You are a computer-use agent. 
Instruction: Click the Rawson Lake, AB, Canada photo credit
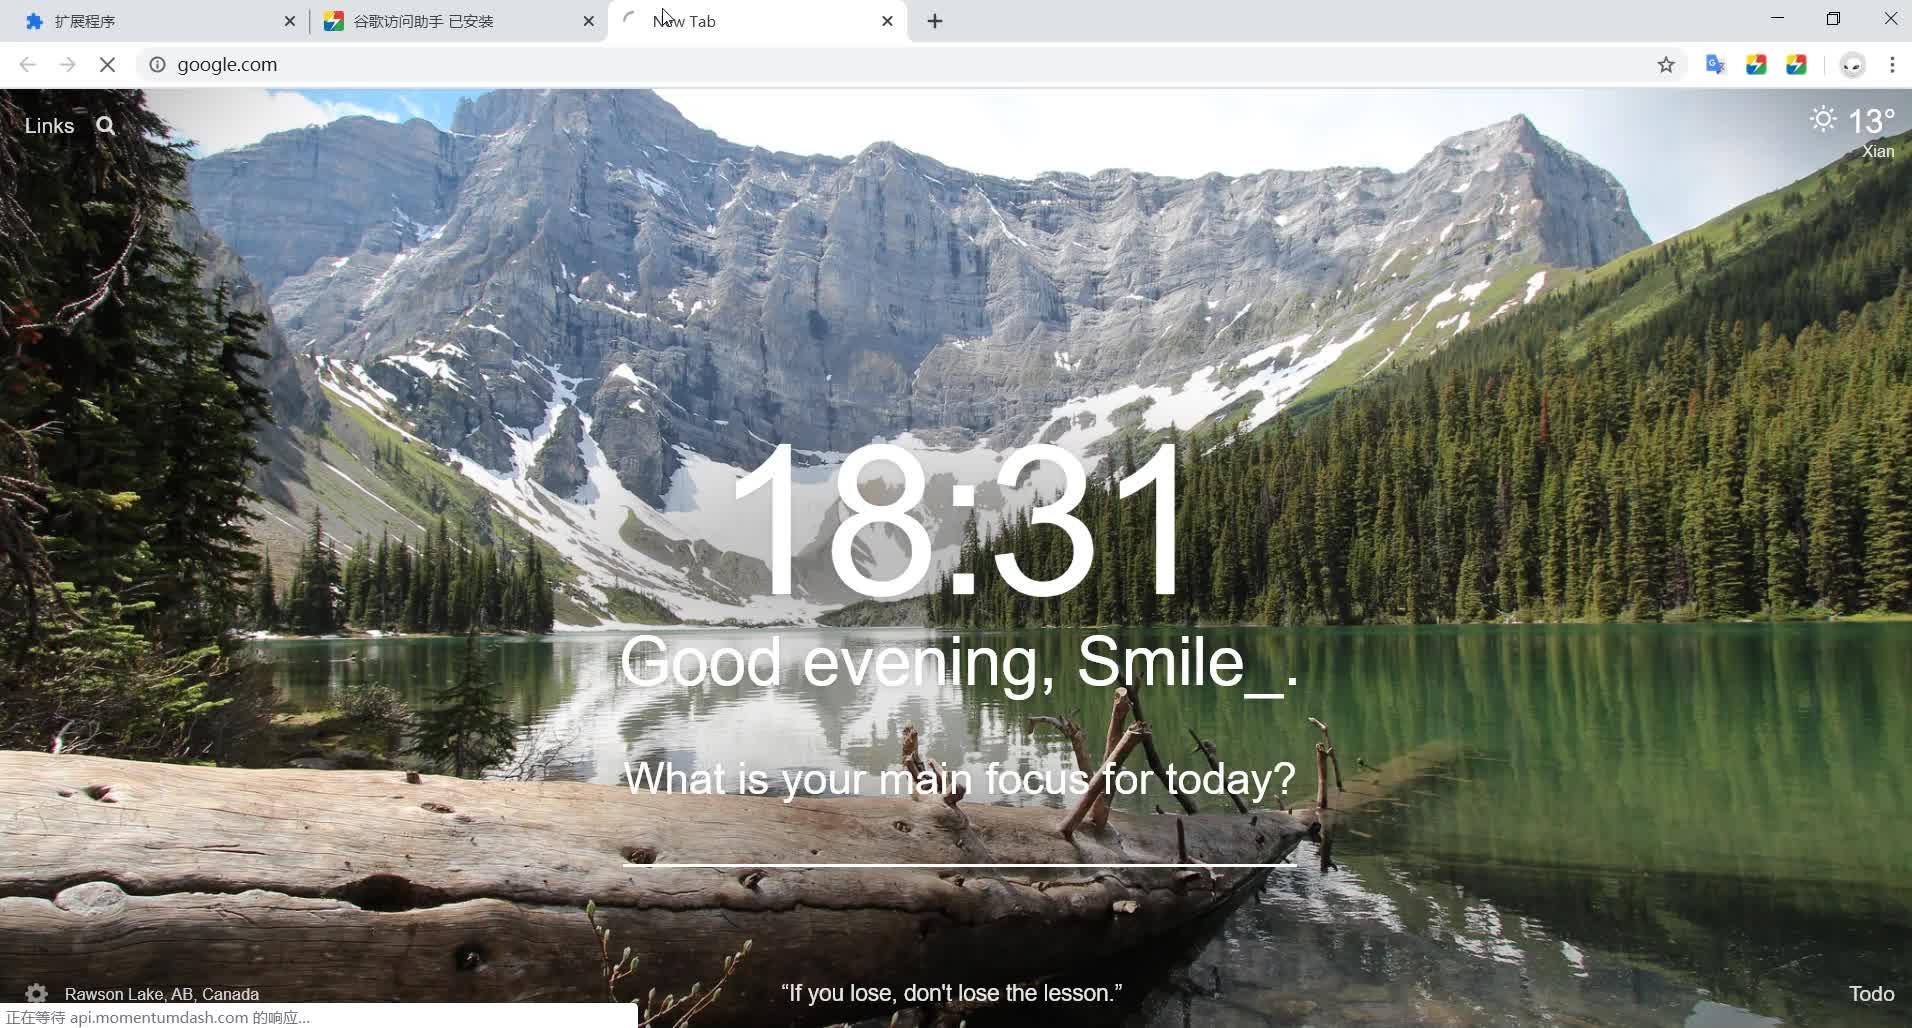pyautogui.click(x=162, y=994)
